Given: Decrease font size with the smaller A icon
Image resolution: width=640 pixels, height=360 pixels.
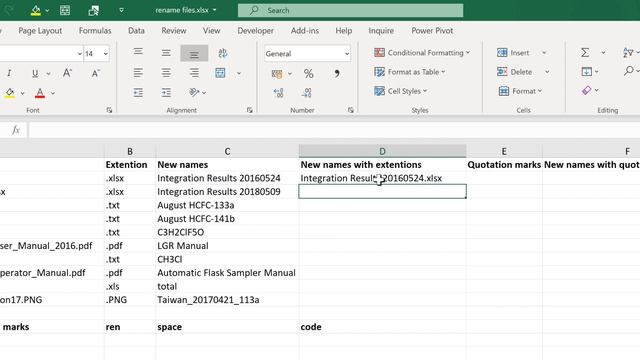Looking at the screenshot, I should pos(96,73).
